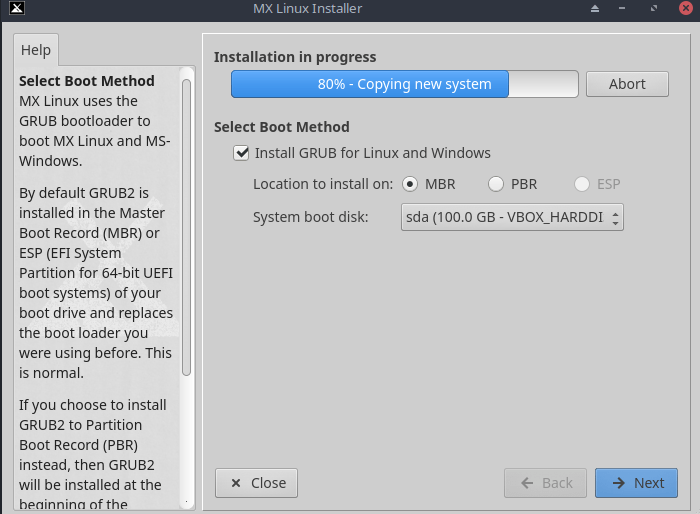Image resolution: width=700 pixels, height=514 pixels.
Task: Click the Select Boot Method help heading
Action: [x=87, y=81]
